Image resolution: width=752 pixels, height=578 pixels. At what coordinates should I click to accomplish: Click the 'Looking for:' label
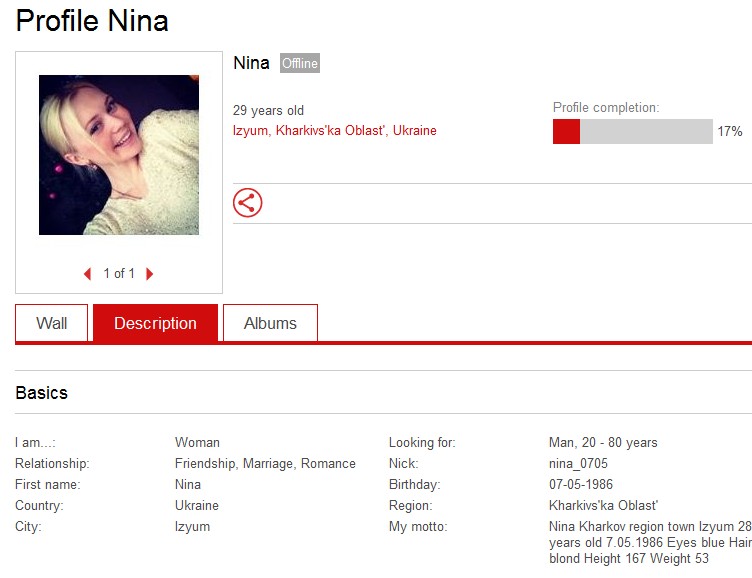pos(422,442)
